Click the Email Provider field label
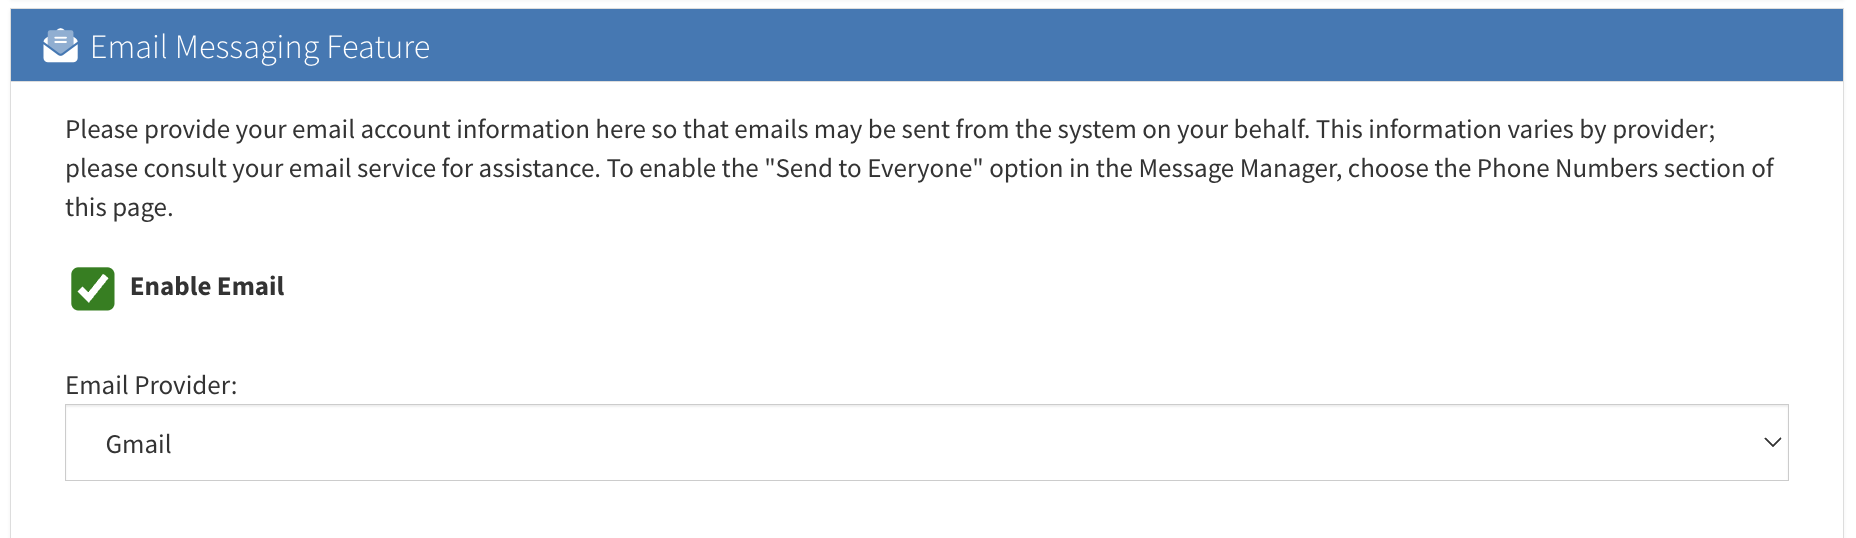This screenshot has height=538, width=1856. [x=151, y=385]
